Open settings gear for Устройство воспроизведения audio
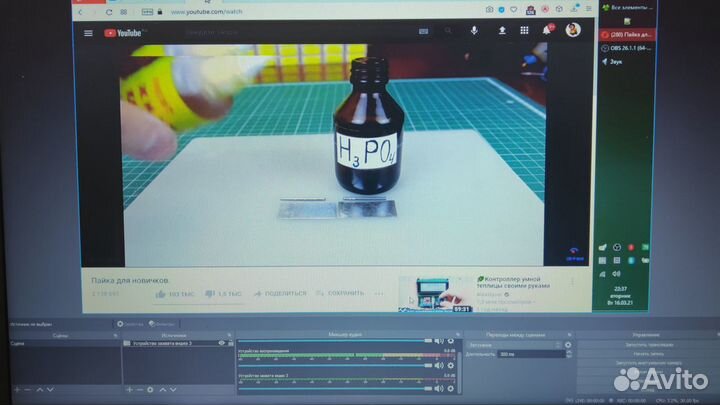Viewport: 720px width, 405px height. 450,366
